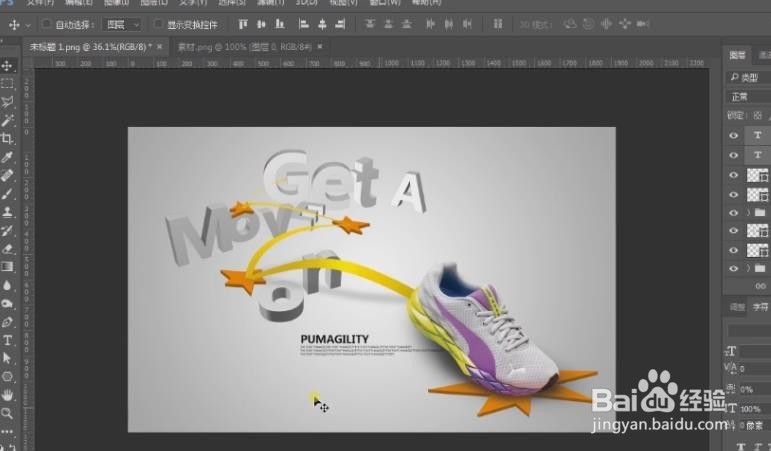771x451 pixels.
Task: Open the 图层 auto-select target dropdown
Action: tap(121, 24)
